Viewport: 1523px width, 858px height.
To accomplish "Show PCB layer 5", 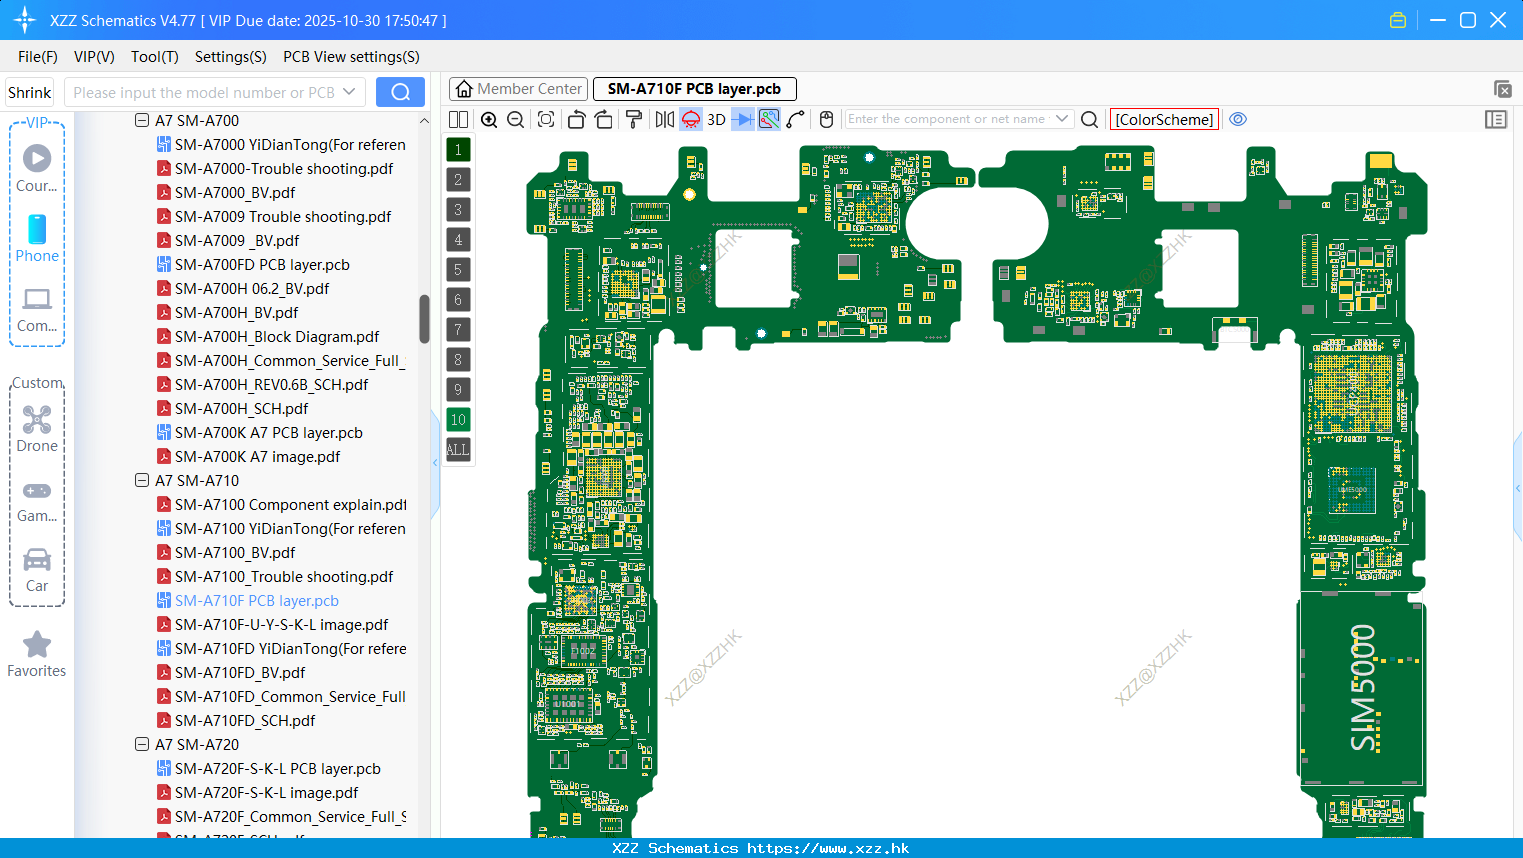I will click(458, 269).
